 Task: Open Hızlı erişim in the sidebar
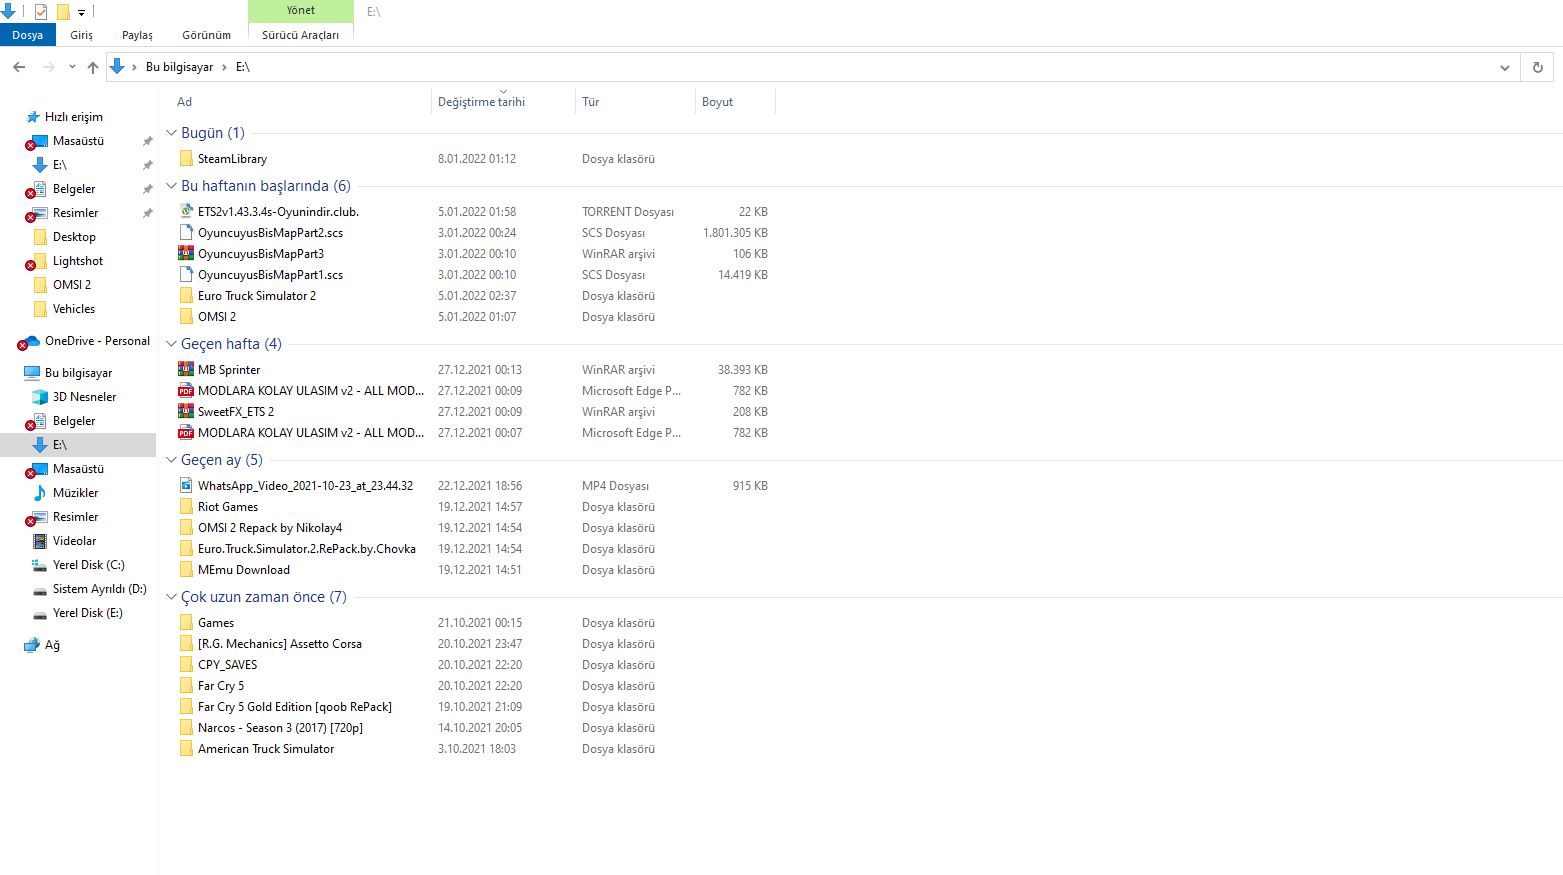pos(73,117)
